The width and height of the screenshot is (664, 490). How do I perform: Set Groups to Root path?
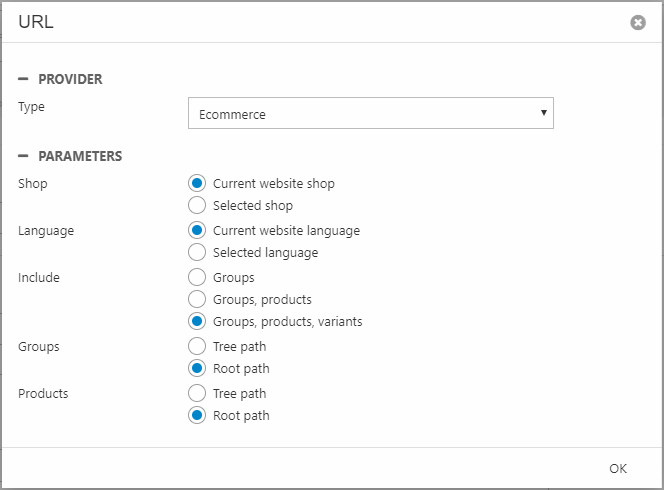pyautogui.click(x=197, y=369)
